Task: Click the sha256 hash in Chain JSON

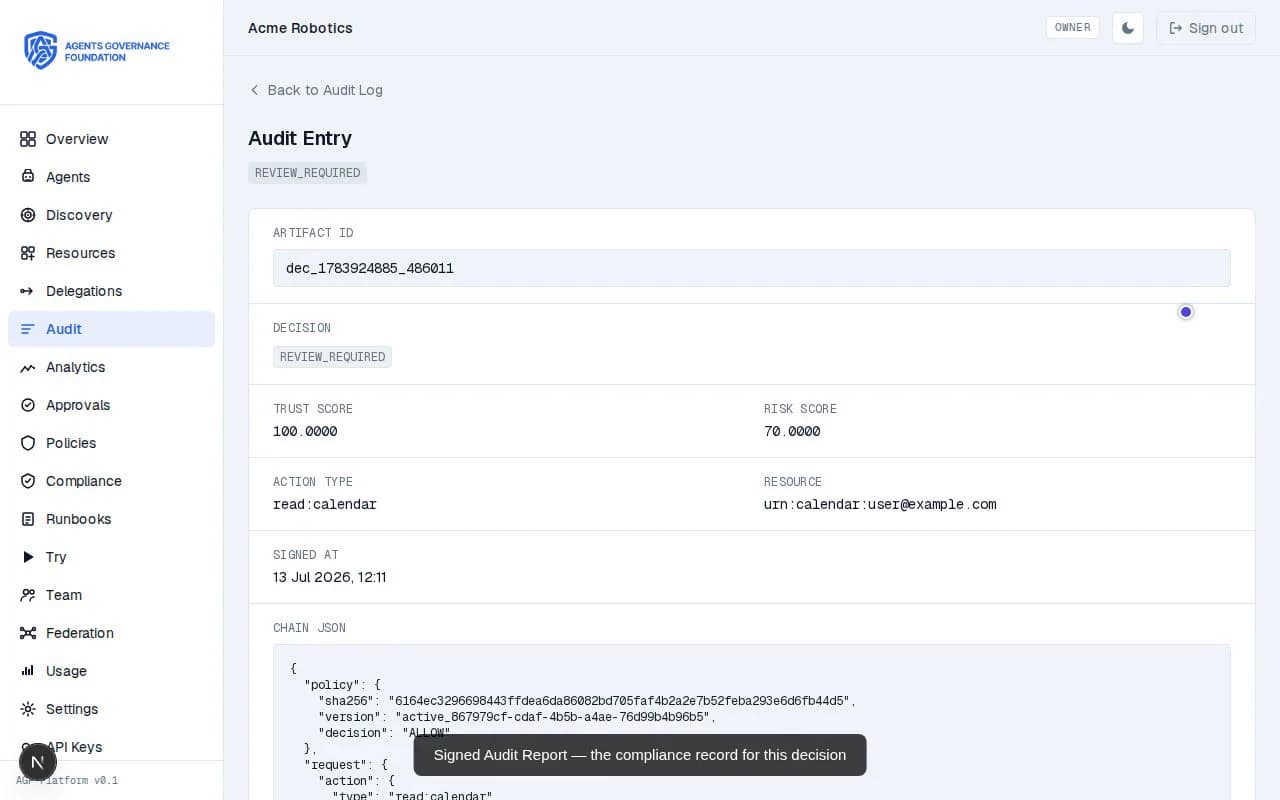Action: 621,701
